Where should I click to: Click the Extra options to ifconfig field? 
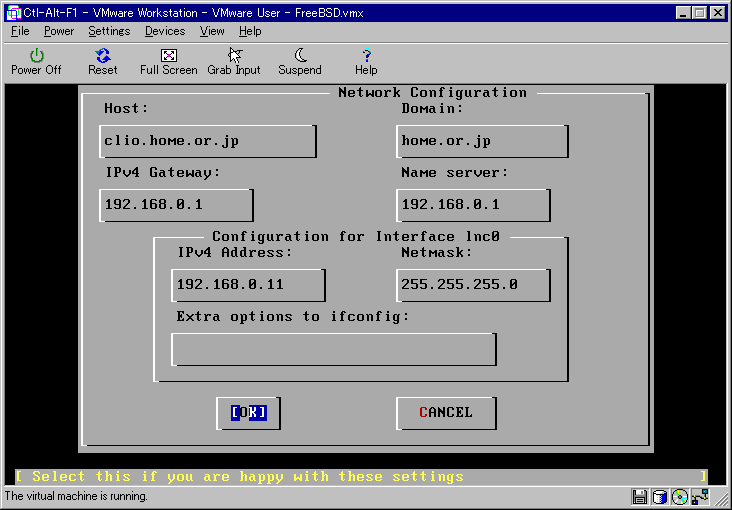point(334,349)
